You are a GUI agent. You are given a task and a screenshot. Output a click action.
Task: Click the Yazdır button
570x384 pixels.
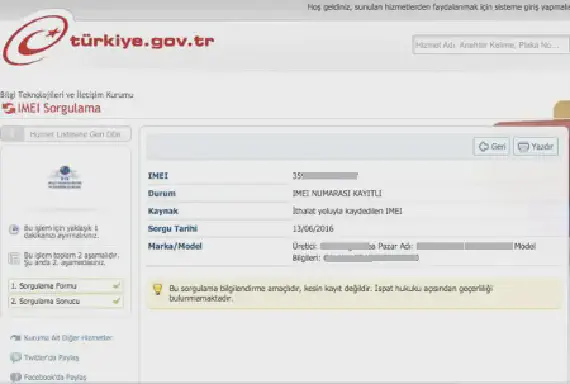pos(536,147)
